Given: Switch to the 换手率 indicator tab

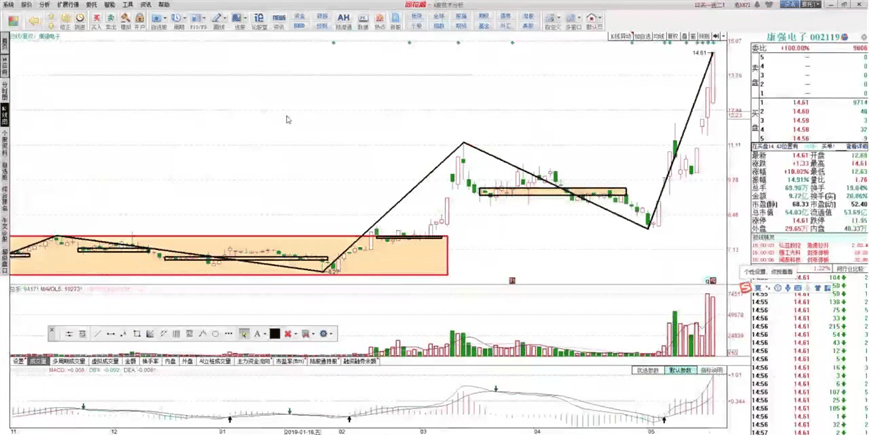Looking at the screenshot, I should tap(150, 361).
